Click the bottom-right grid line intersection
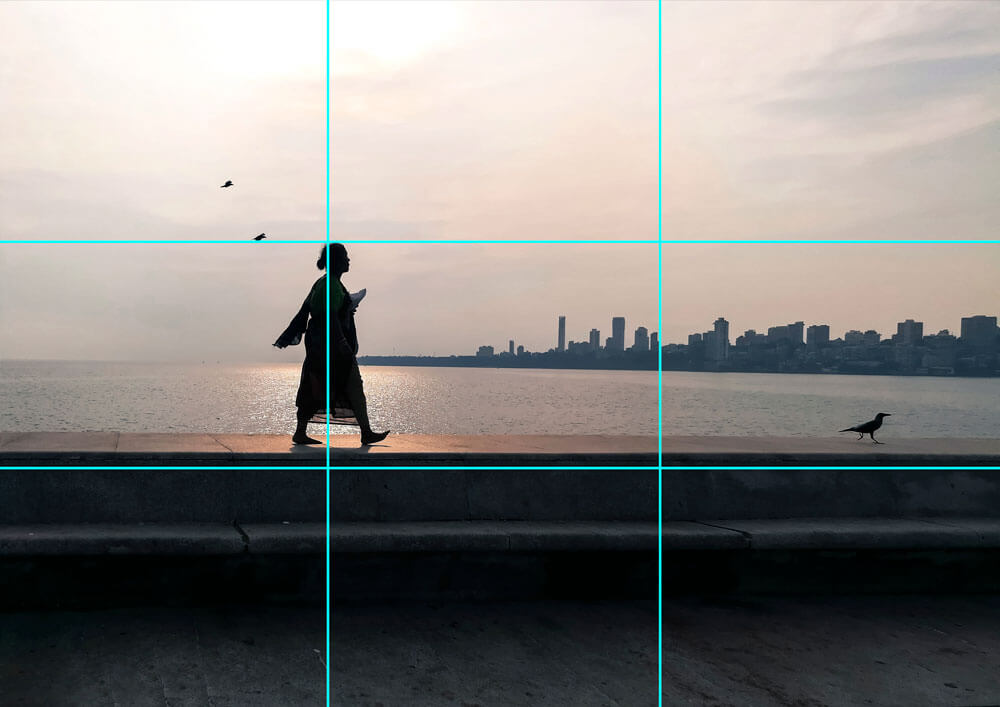The height and width of the screenshot is (707, 1000). tap(660, 467)
